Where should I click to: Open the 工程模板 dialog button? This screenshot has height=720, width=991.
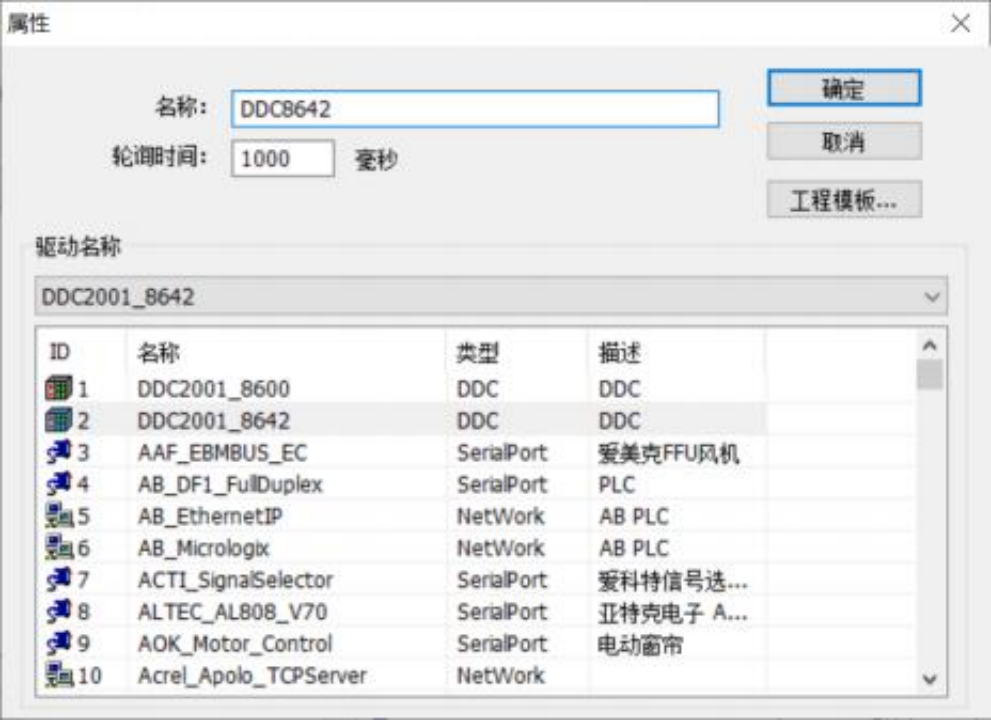click(844, 200)
